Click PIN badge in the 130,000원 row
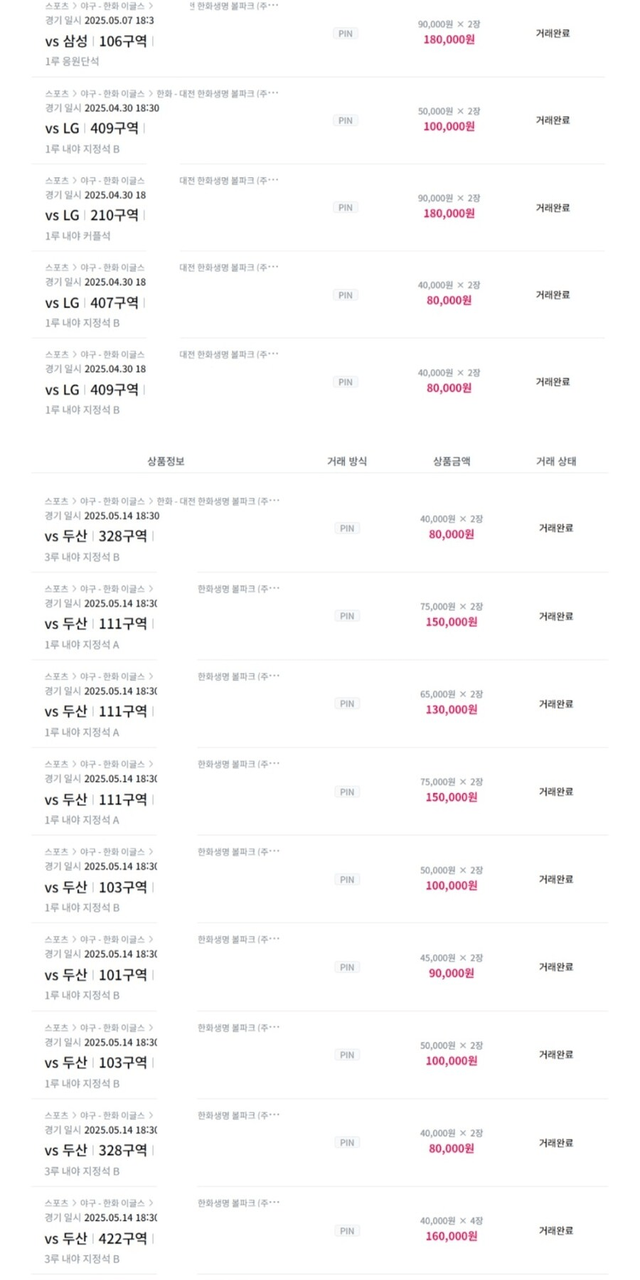640x1280 pixels. point(347,704)
